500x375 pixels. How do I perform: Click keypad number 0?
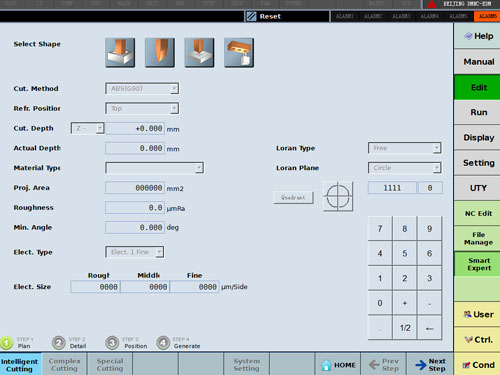(380, 303)
